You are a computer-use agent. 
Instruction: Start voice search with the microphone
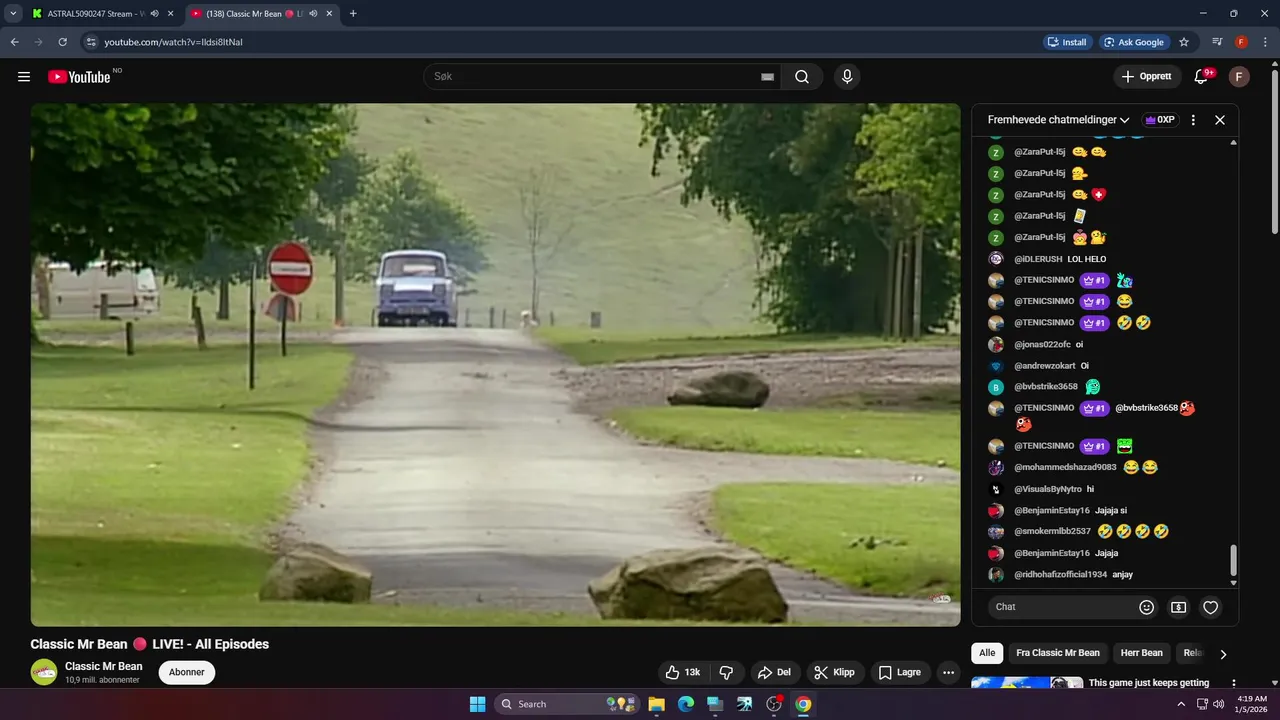pos(847,77)
